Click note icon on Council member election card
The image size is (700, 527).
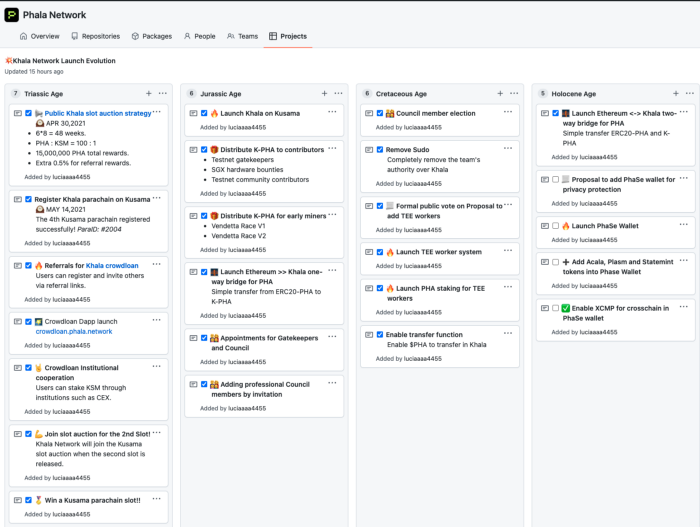click(369, 113)
